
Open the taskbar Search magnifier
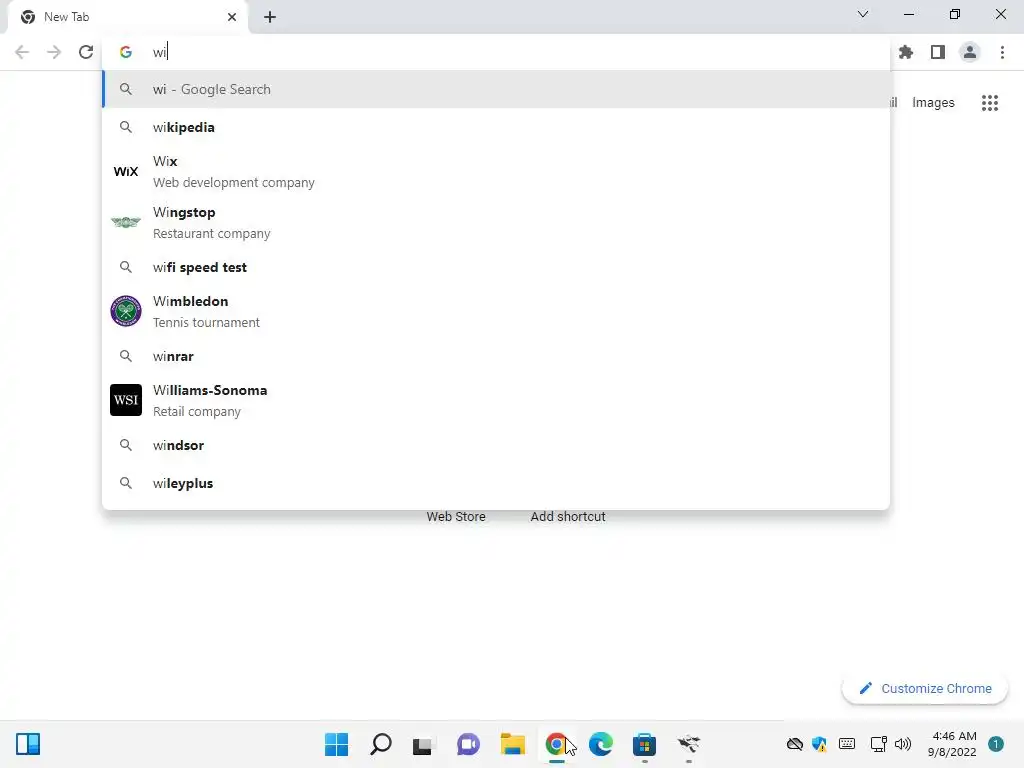pos(381,744)
